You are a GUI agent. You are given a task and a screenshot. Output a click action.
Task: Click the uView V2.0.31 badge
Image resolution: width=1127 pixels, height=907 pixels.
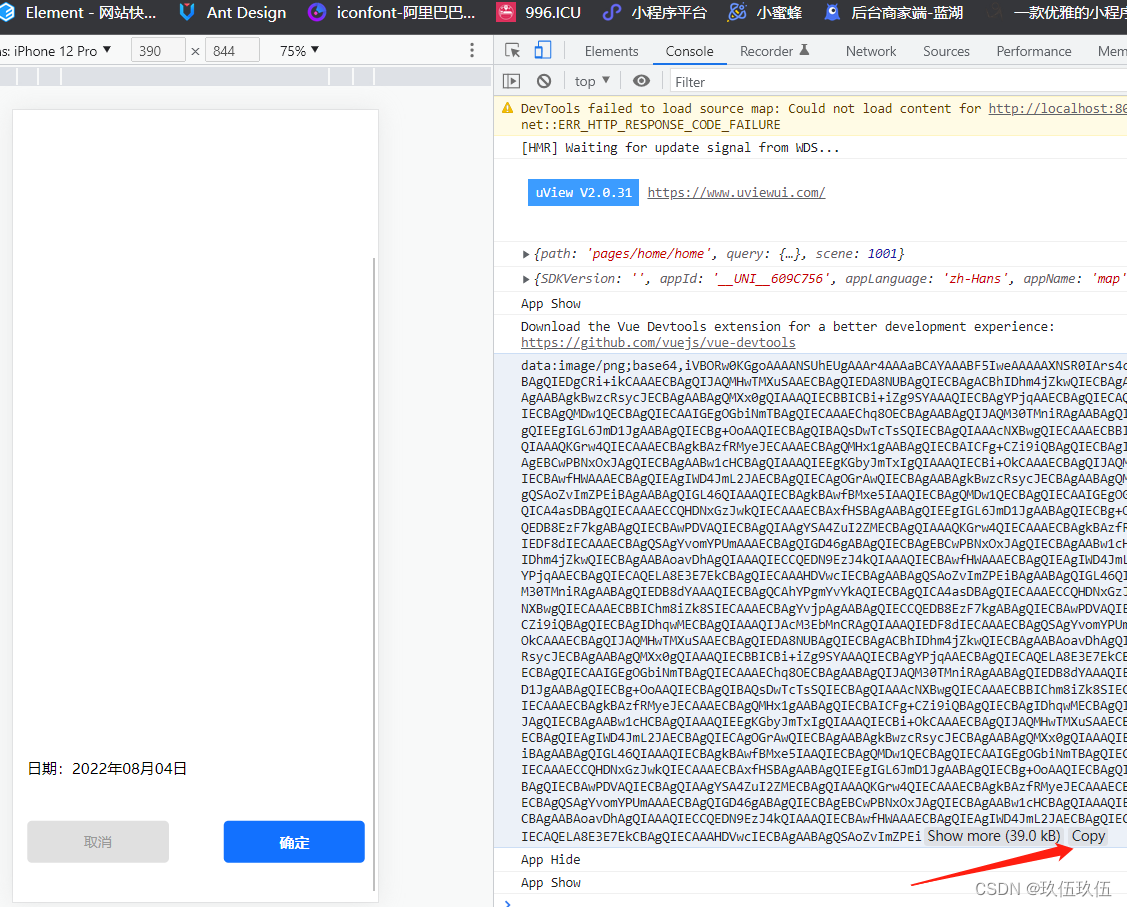point(583,193)
